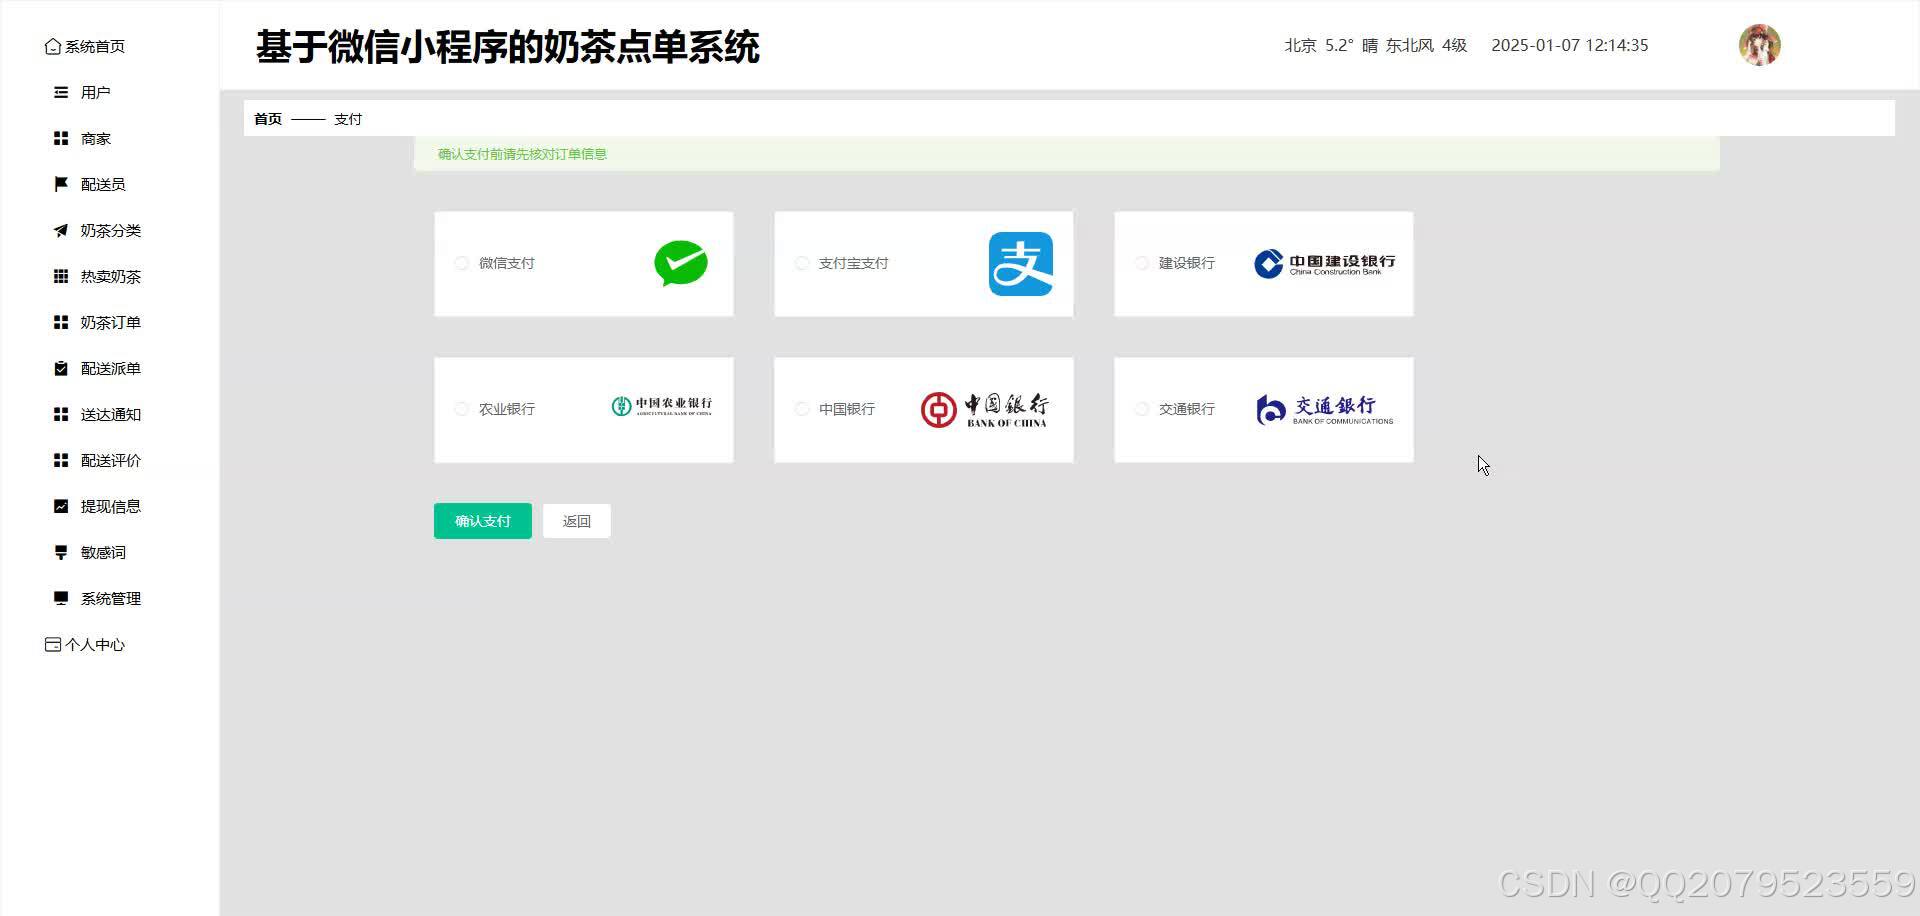Expand the 系统管理 menu
The image size is (1920, 916).
pos(110,598)
